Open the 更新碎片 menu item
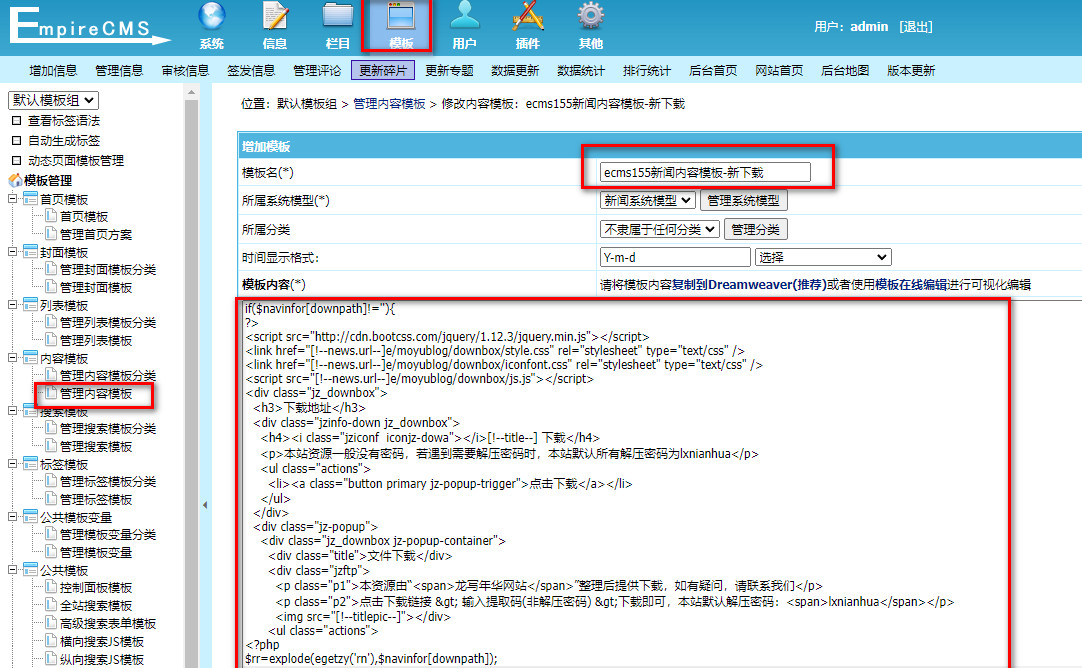 coord(383,70)
